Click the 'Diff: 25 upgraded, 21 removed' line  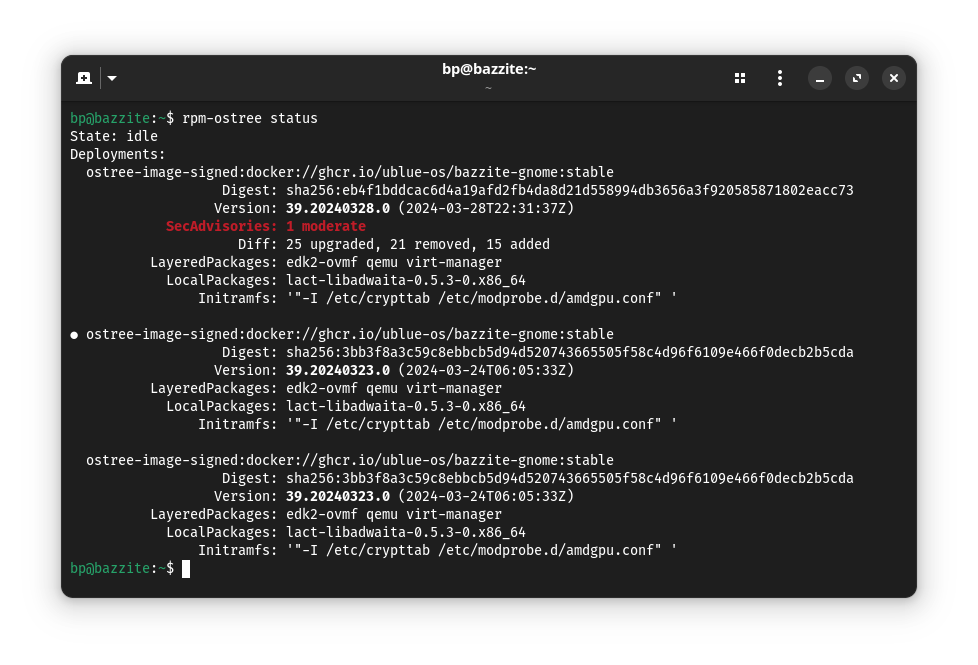tap(394, 244)
